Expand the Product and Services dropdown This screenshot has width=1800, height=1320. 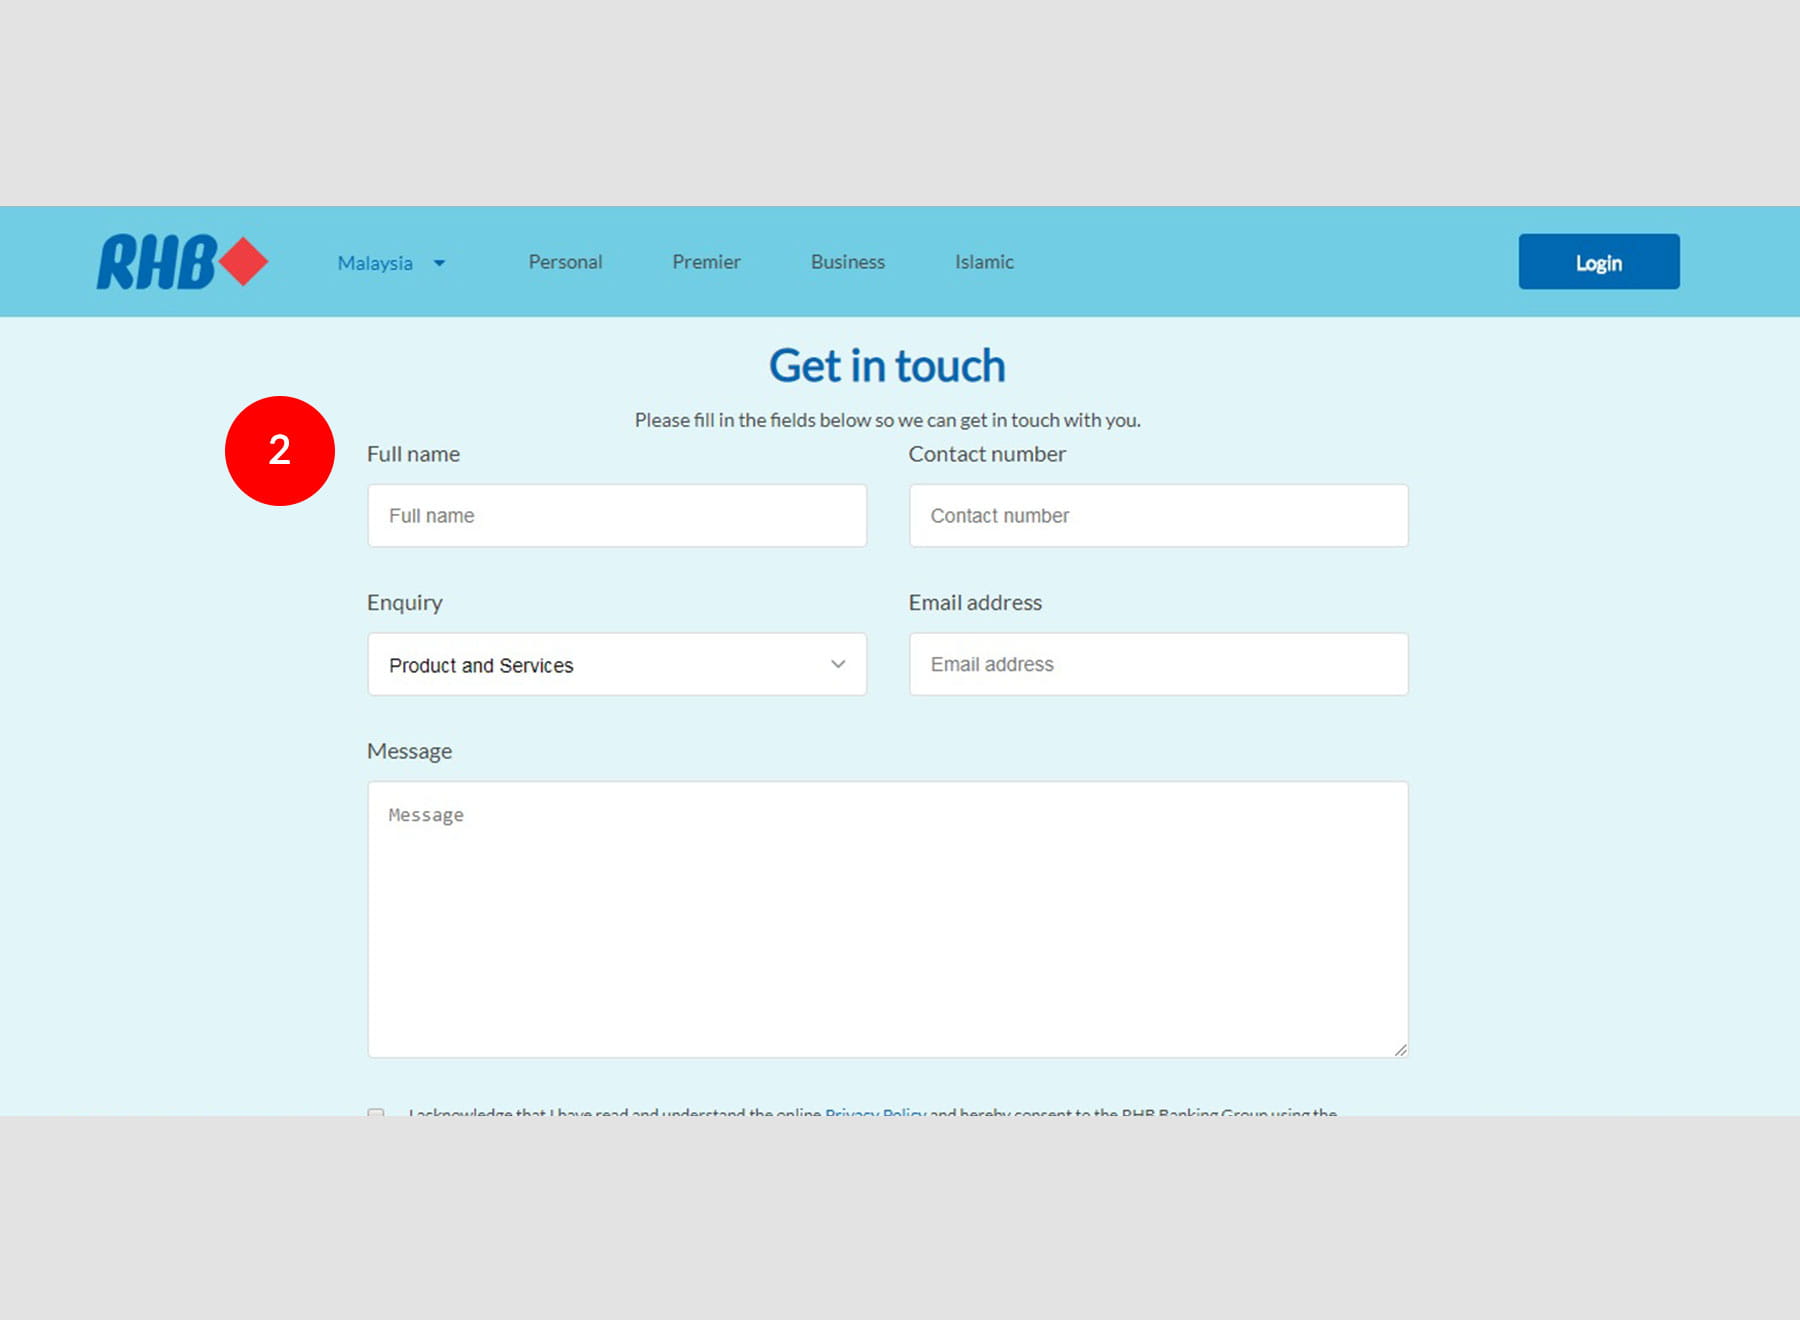616,664
